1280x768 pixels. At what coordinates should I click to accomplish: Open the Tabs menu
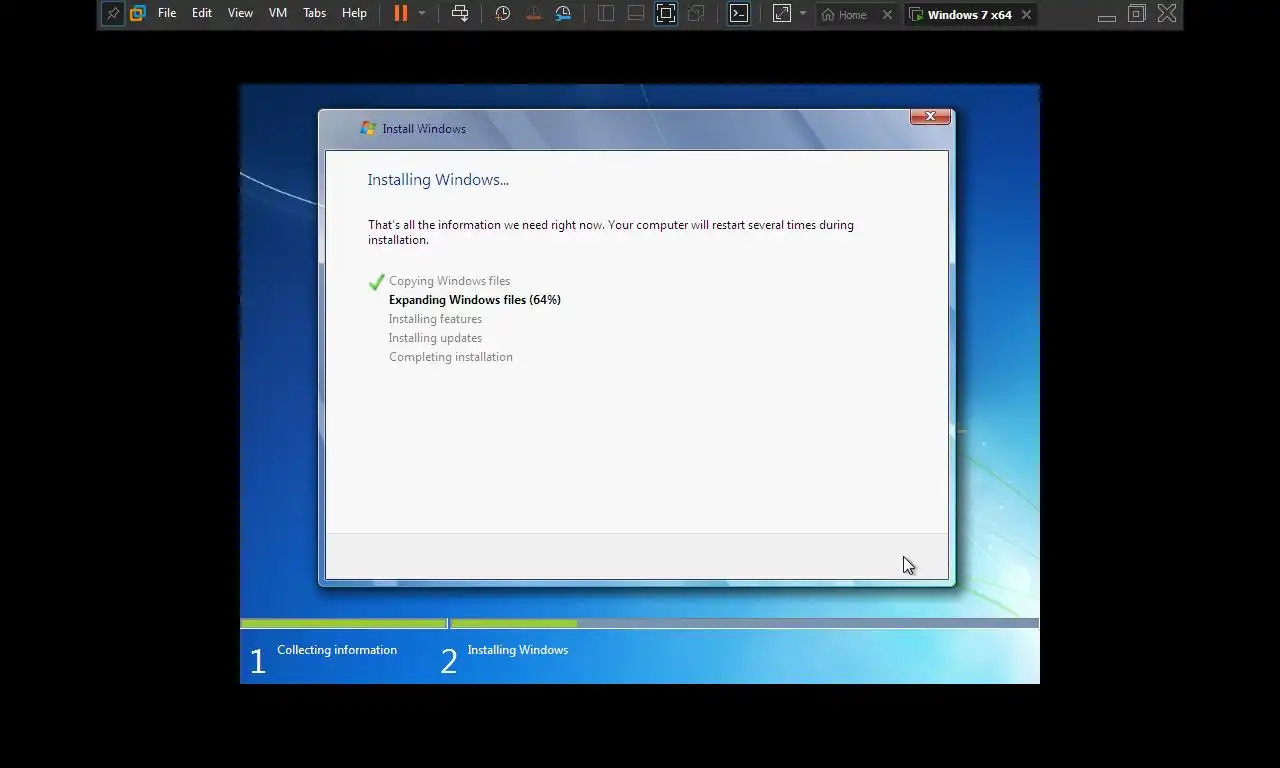(314, 14)
